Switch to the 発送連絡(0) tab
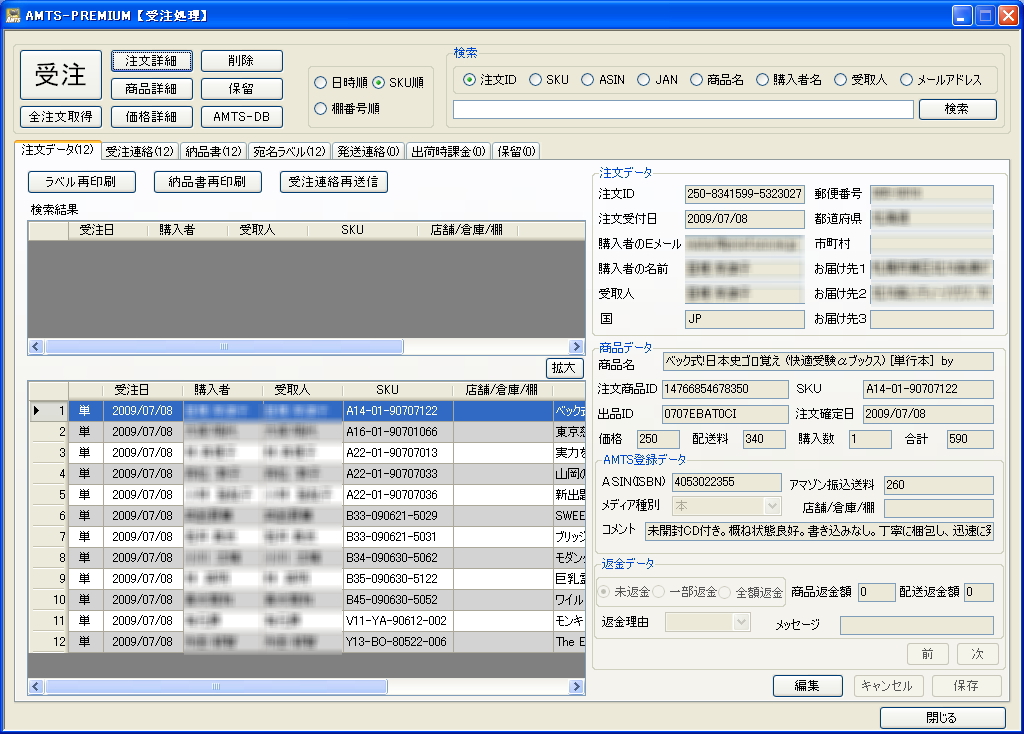The height and width of the screenshot is (734, 1024). click(368, 152)
